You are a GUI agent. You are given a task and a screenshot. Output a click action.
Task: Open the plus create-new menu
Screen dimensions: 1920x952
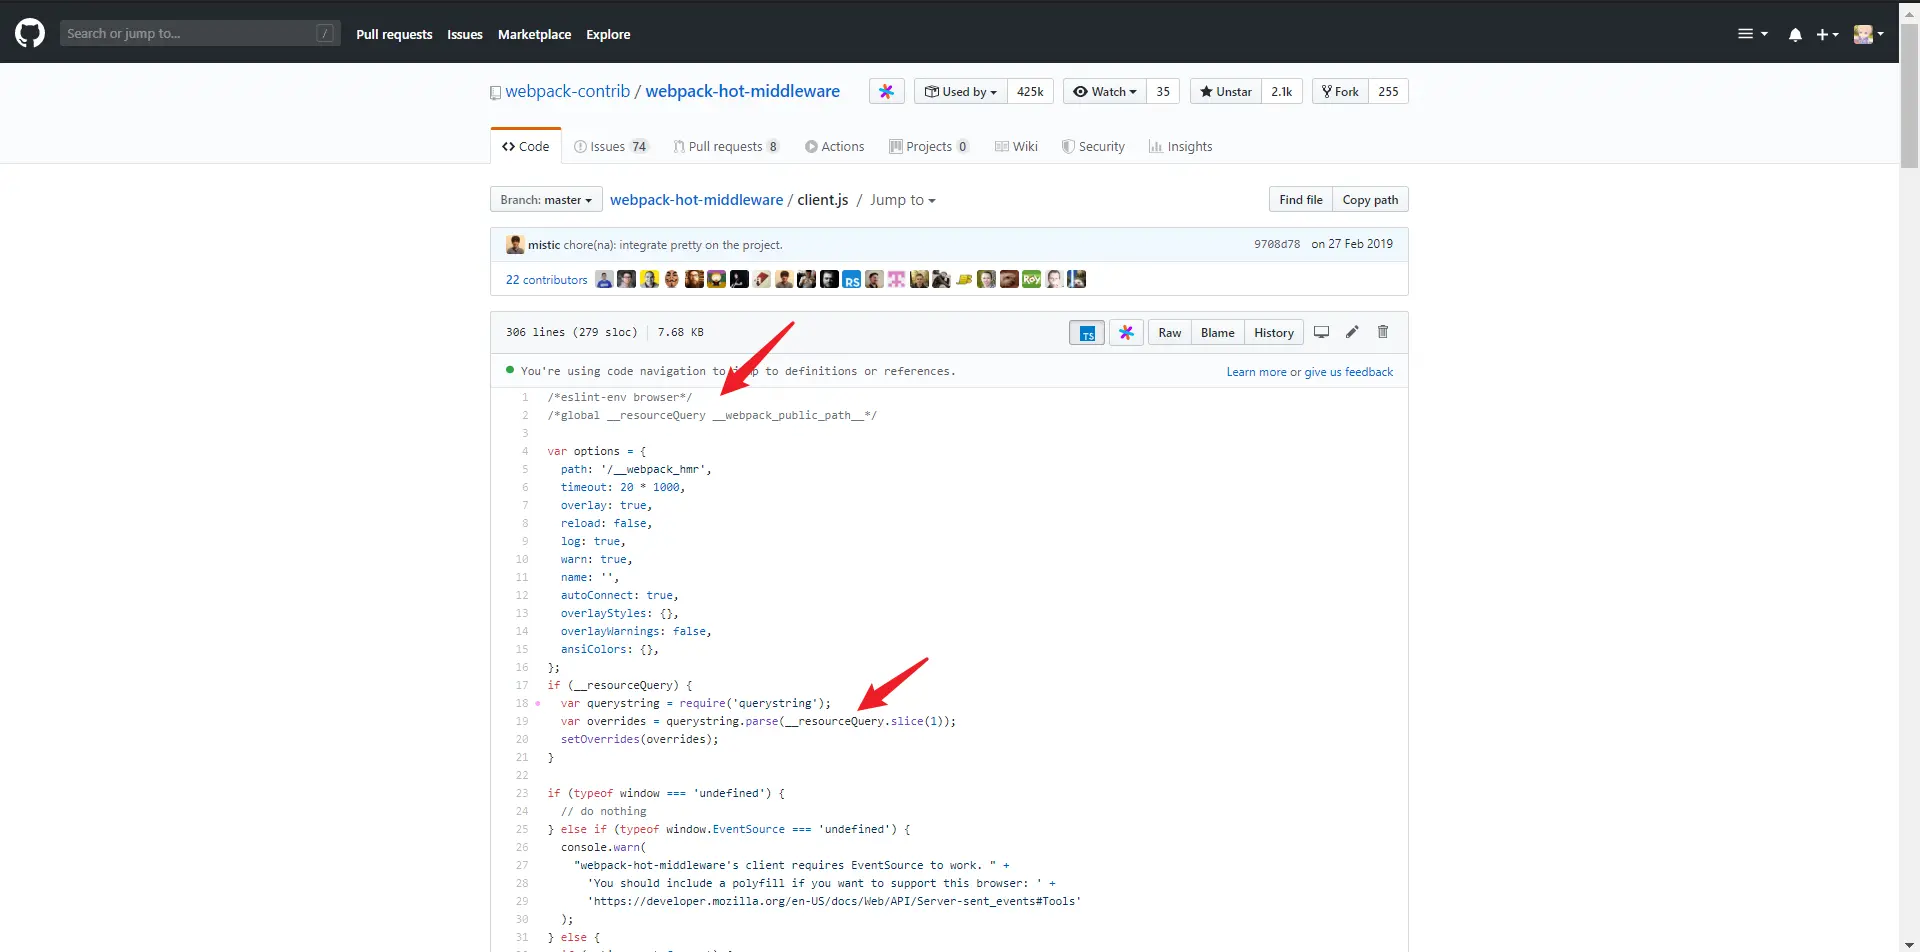(x=1827, y=34)
